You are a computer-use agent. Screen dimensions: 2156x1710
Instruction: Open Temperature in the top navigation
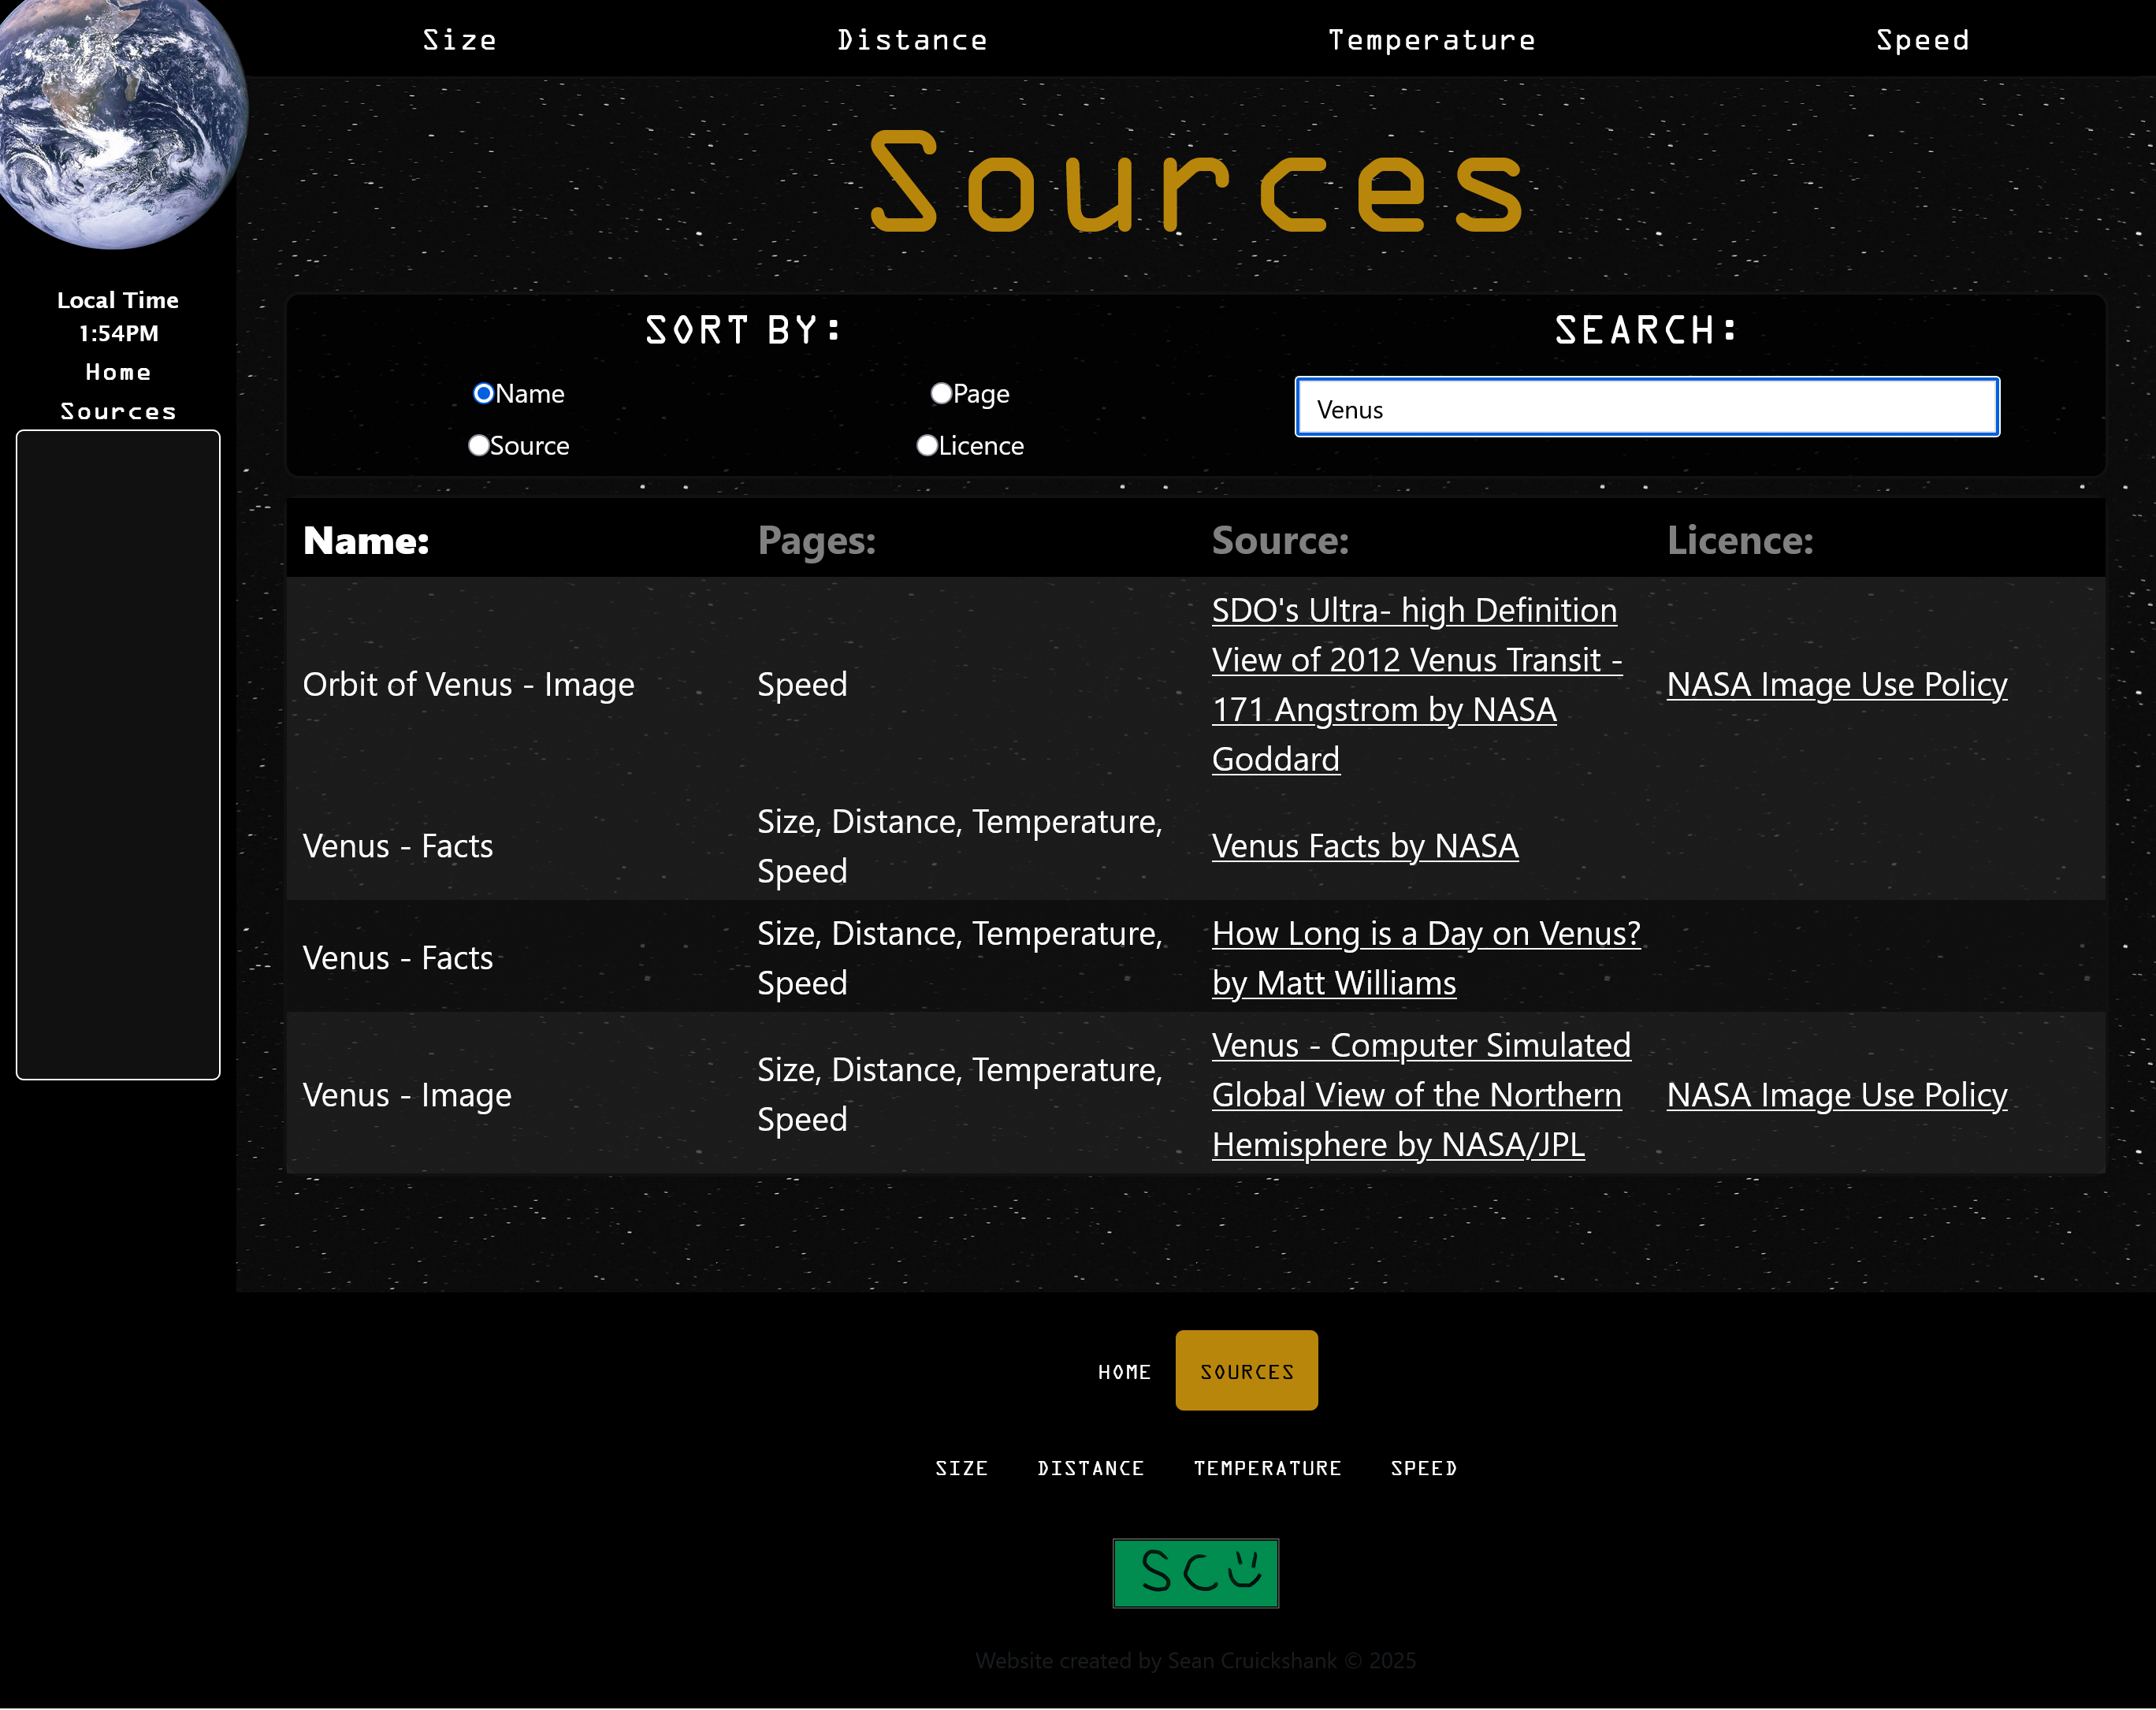click(x=1431, y=40)
